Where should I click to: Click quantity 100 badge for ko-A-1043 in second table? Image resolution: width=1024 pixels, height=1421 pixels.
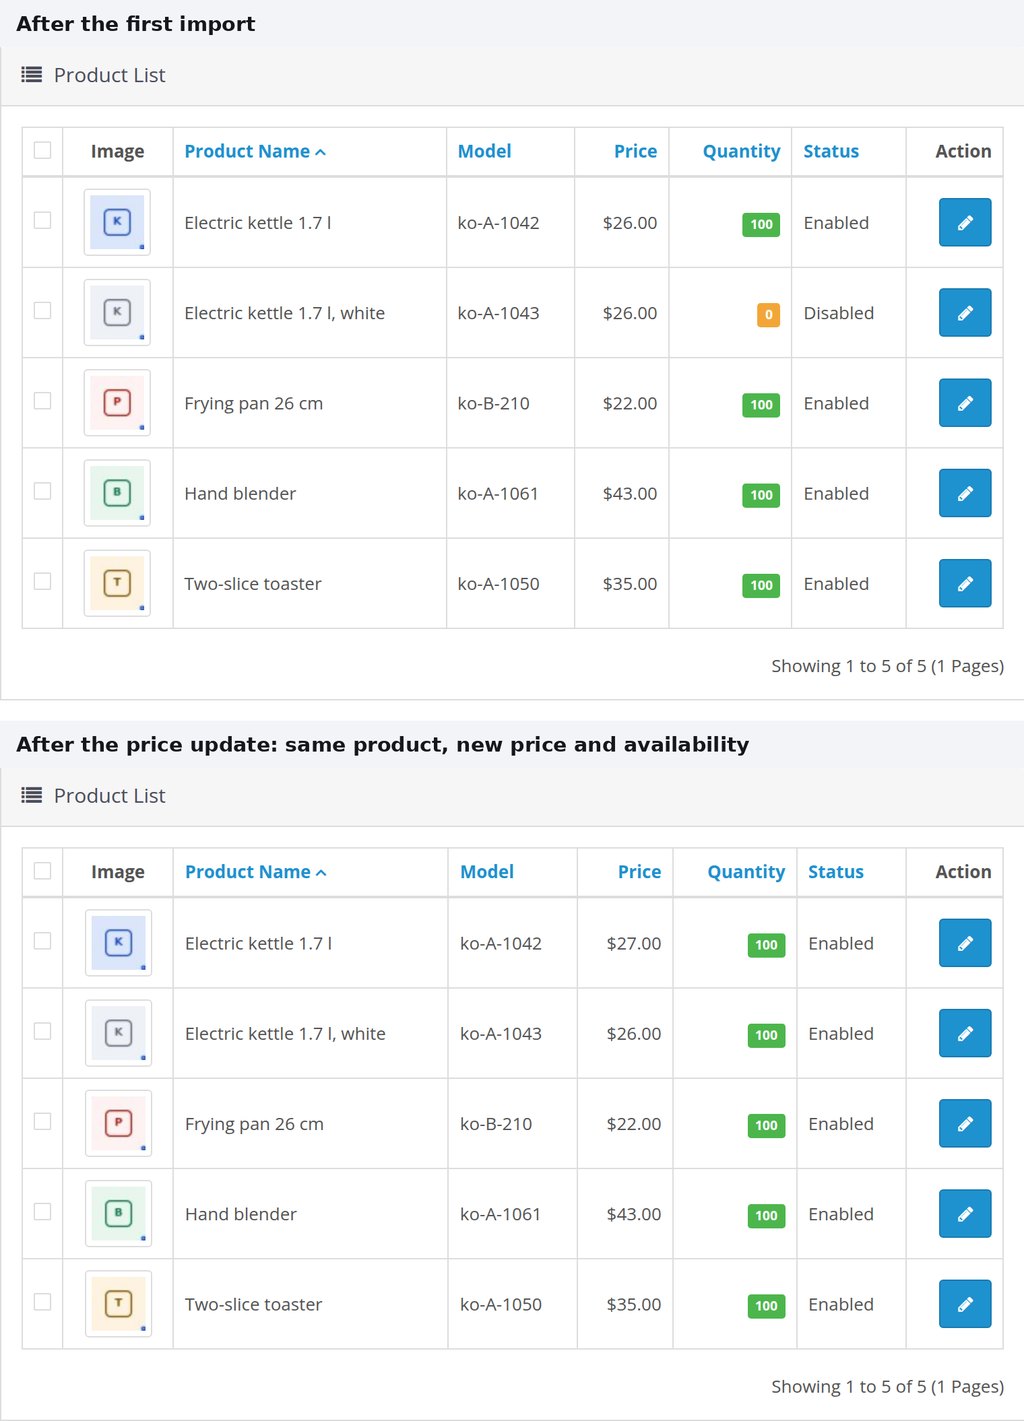(766, 1036)
